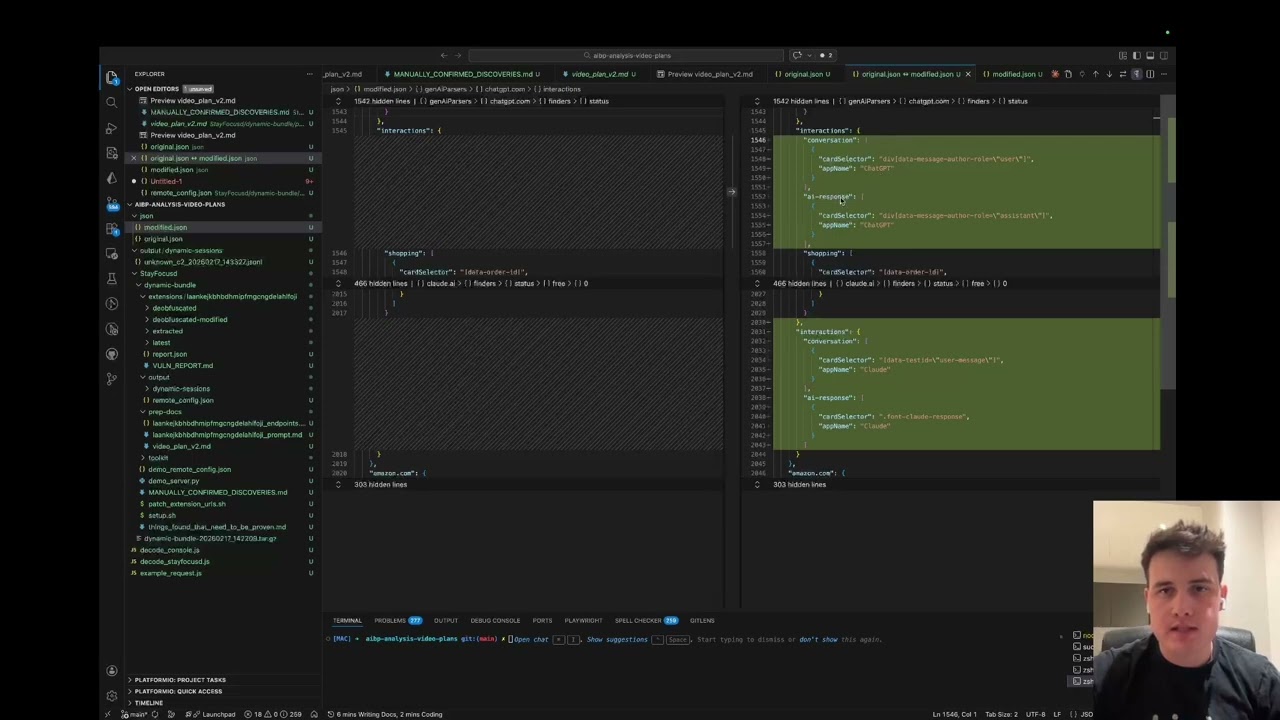Image resolution: width=1280 pixels, height=720 pixels.
Task: Navigate forward arrow in title bar
Action: 459,55
